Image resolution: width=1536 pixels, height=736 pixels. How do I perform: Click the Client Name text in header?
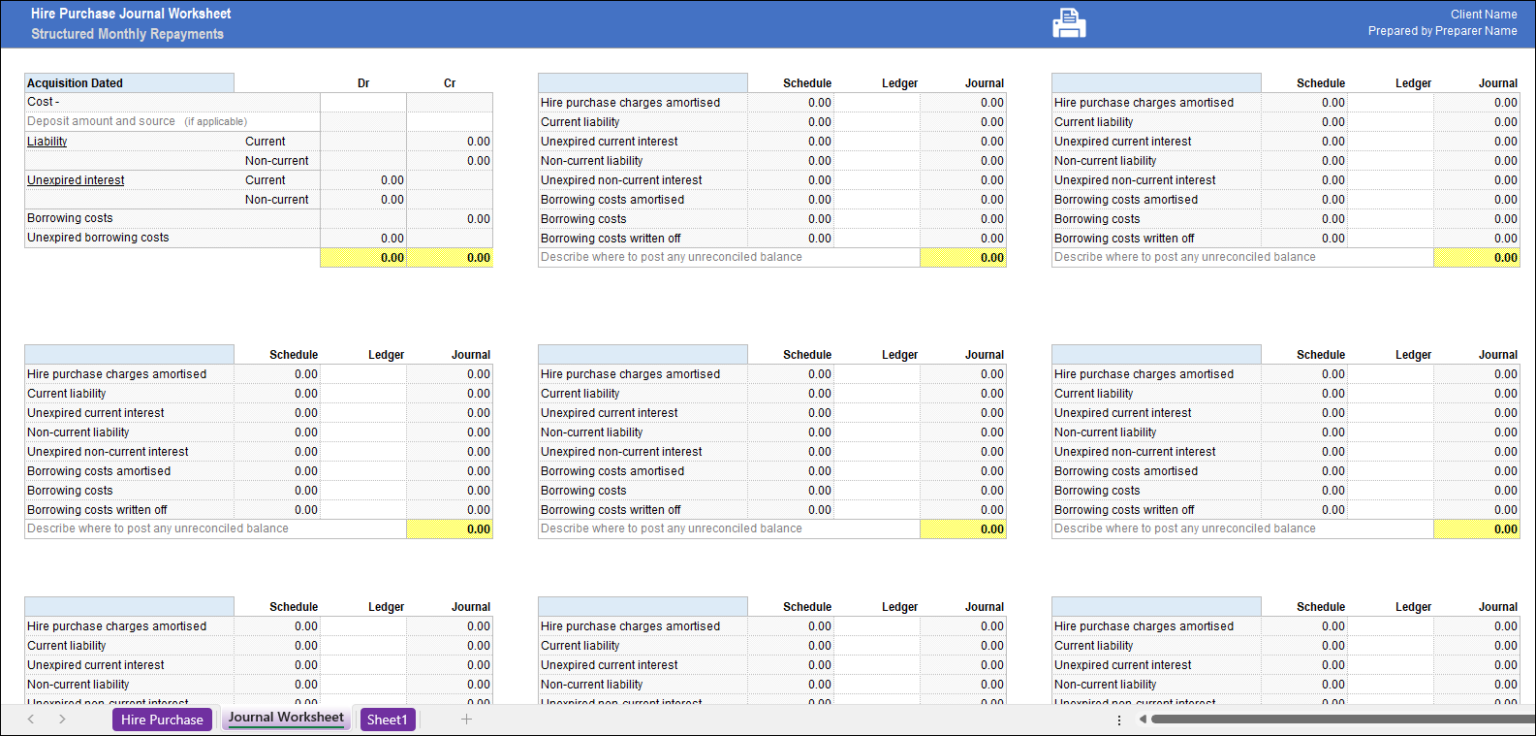[1483, 13]
